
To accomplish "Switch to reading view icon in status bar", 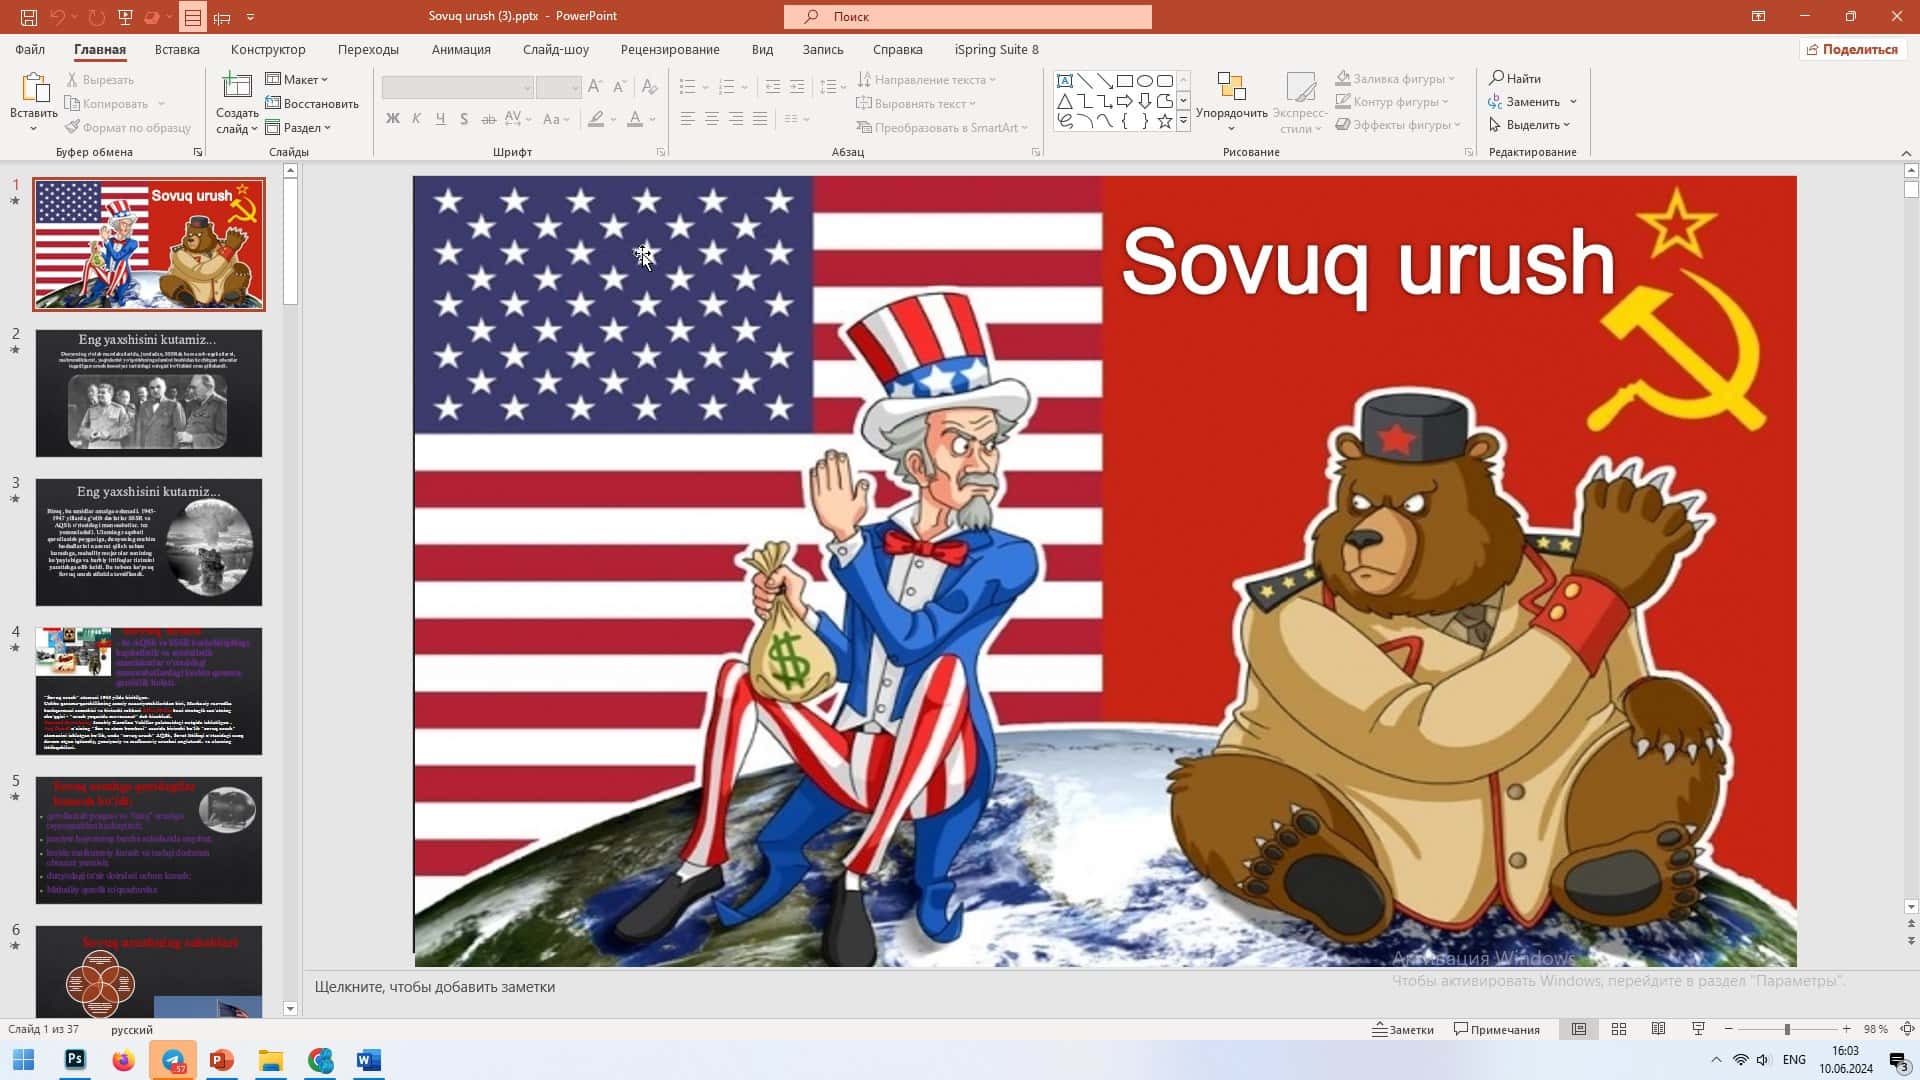I will [x=1658, y=1029].
